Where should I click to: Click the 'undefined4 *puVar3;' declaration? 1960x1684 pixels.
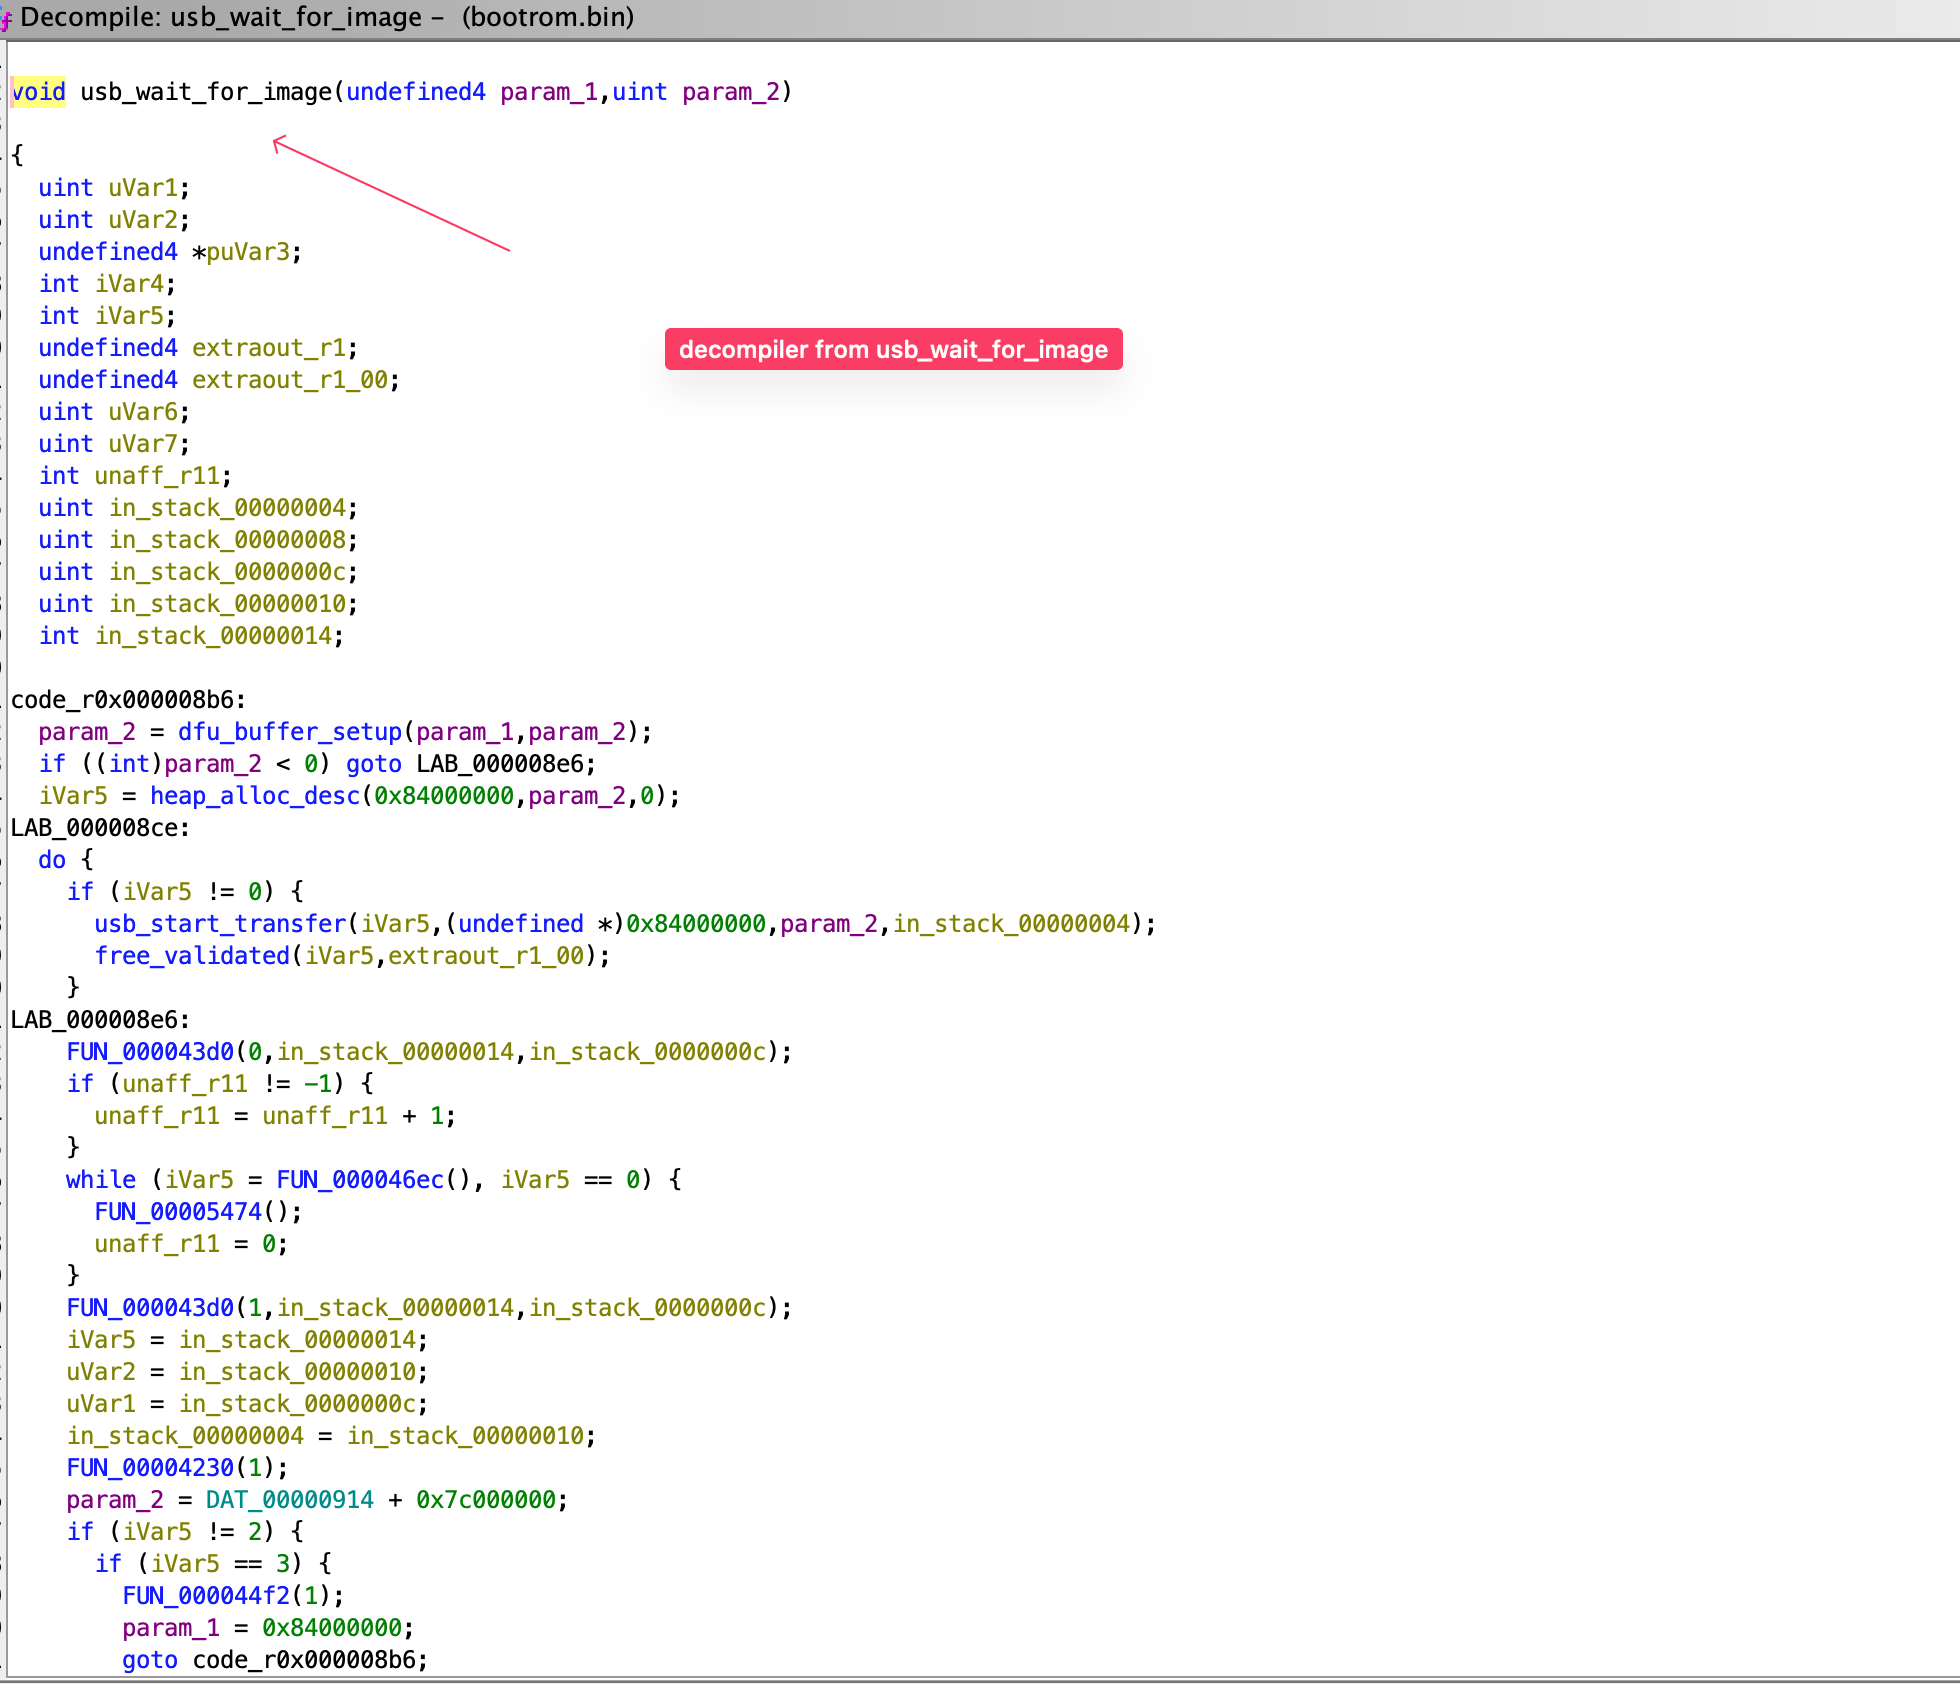click(x=170, y=252)
